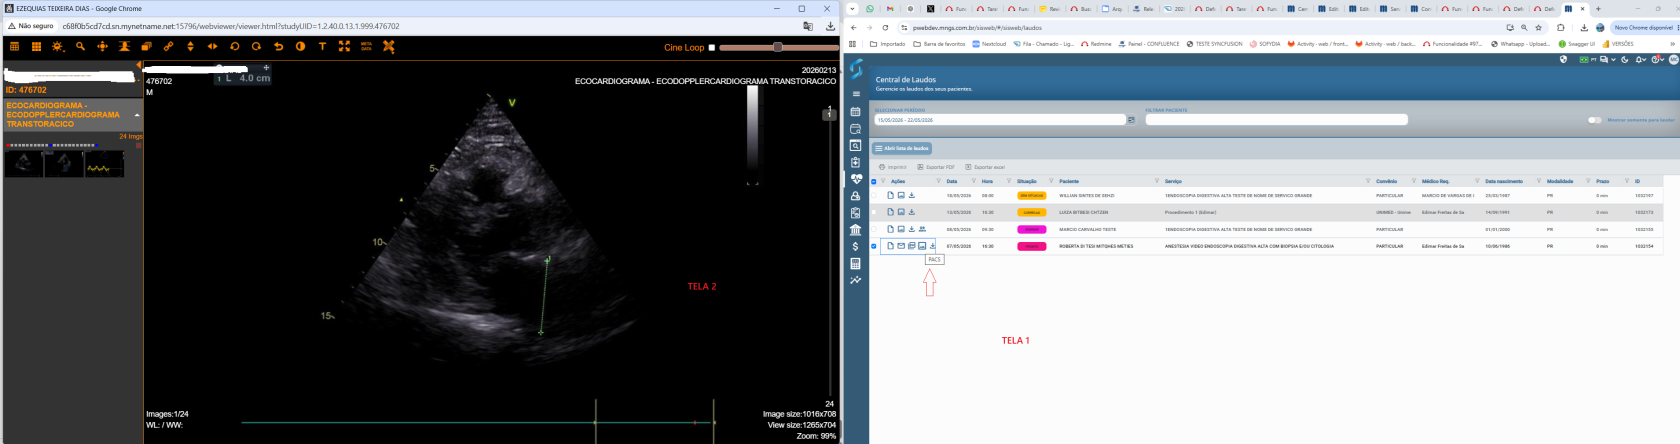Flip image vertically in viewer toolbar
This screenshot has height=444, width=1680.
pyautogui.click(x=190, y=46)
